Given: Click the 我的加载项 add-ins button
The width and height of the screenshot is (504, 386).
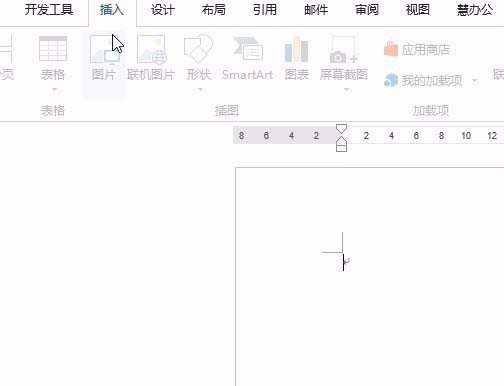Looking at the screenshot, I should [423, 80].
